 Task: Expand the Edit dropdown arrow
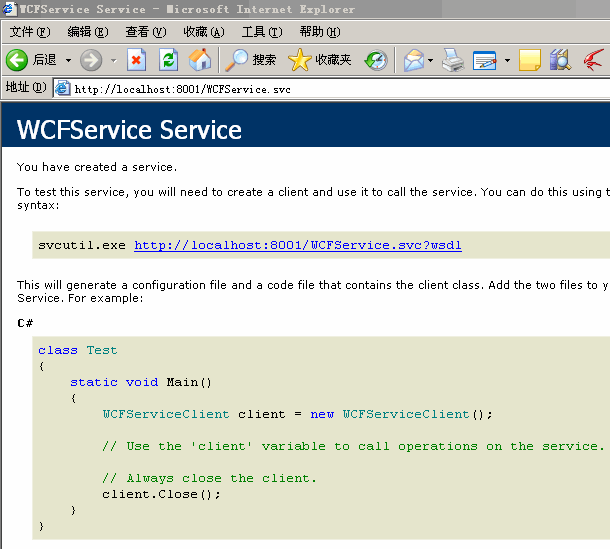(507, 60)
